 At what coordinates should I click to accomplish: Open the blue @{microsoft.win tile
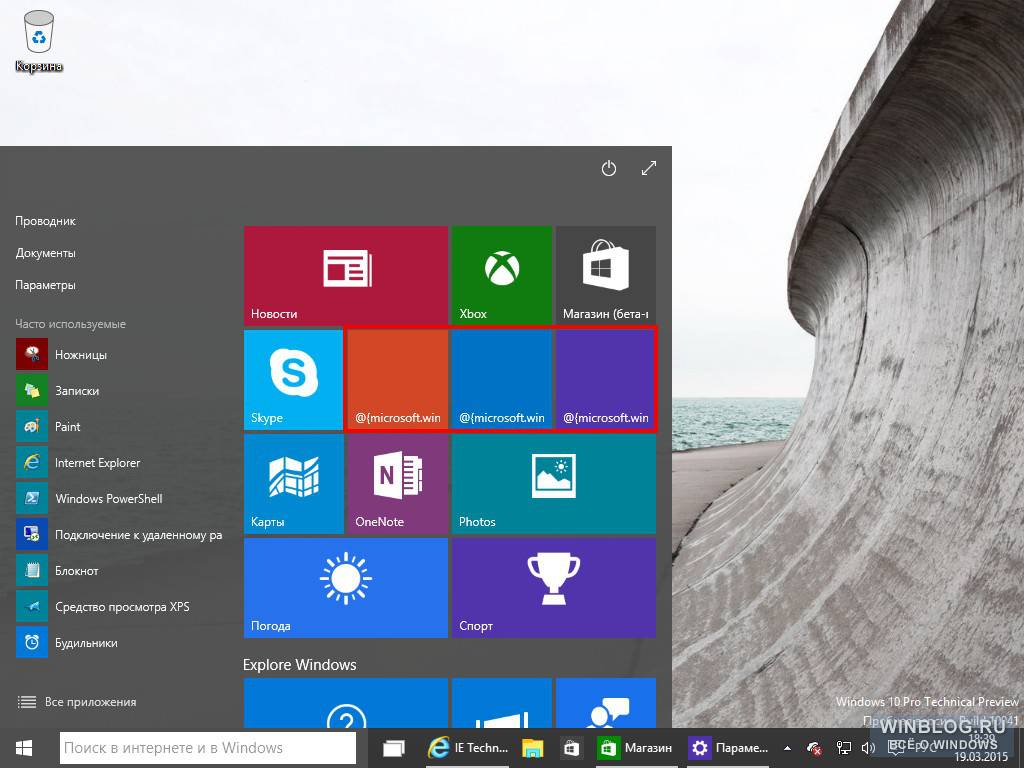click(502, 379)
